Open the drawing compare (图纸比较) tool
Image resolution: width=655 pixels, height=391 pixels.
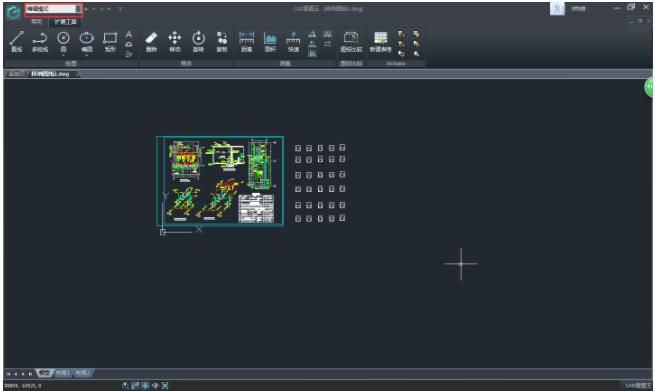[351, 41]
